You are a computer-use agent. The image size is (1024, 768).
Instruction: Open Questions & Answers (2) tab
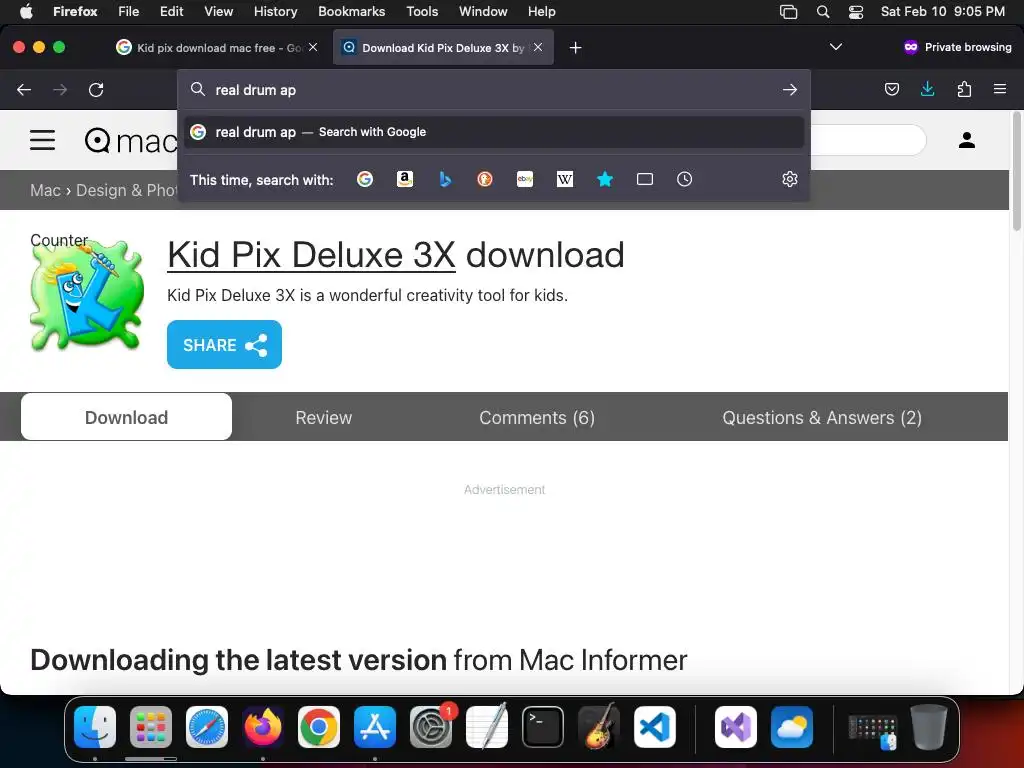tap(822, 417)
